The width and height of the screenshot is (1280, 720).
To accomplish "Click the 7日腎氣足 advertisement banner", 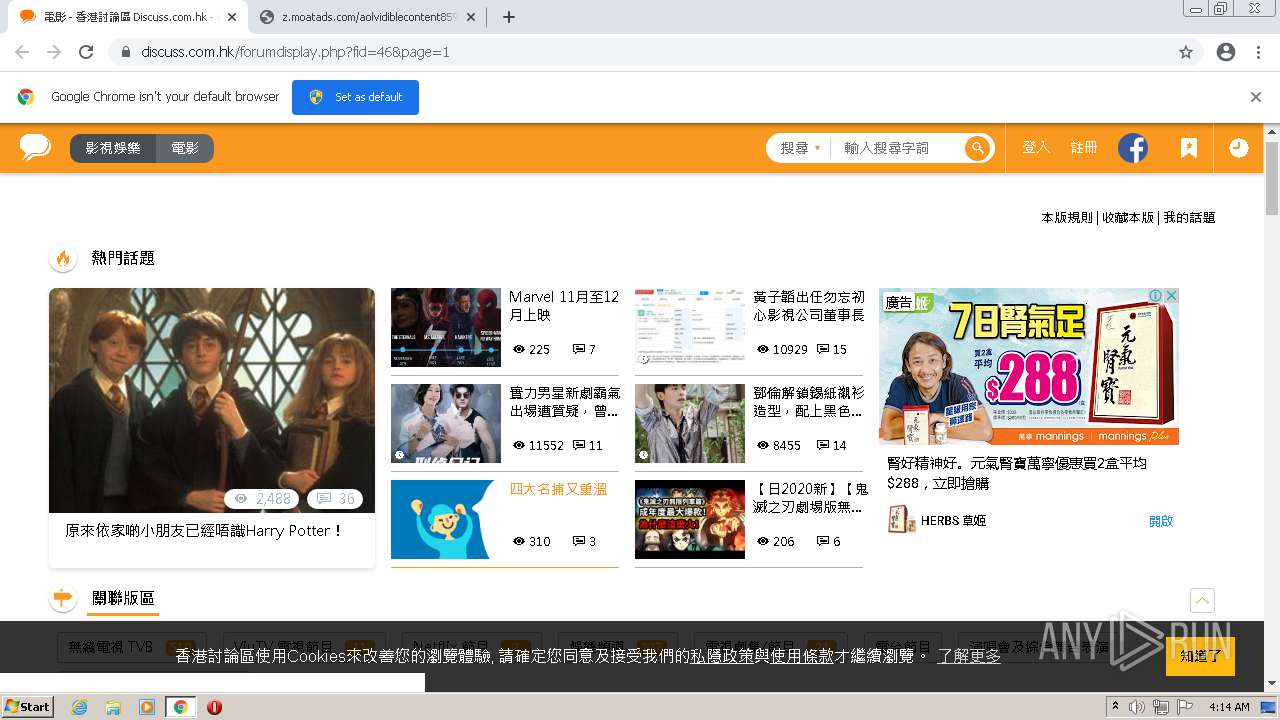I will point(1029,367).
